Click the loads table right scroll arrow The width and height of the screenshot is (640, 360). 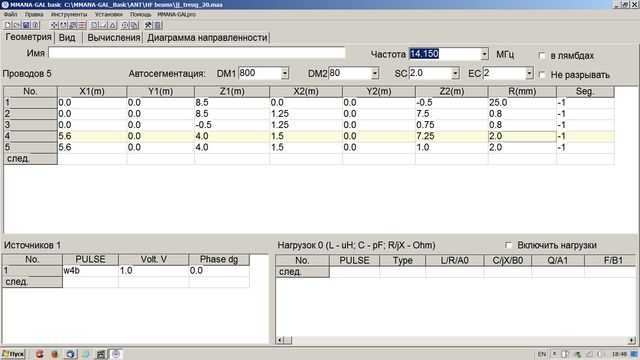click(631, 340)
